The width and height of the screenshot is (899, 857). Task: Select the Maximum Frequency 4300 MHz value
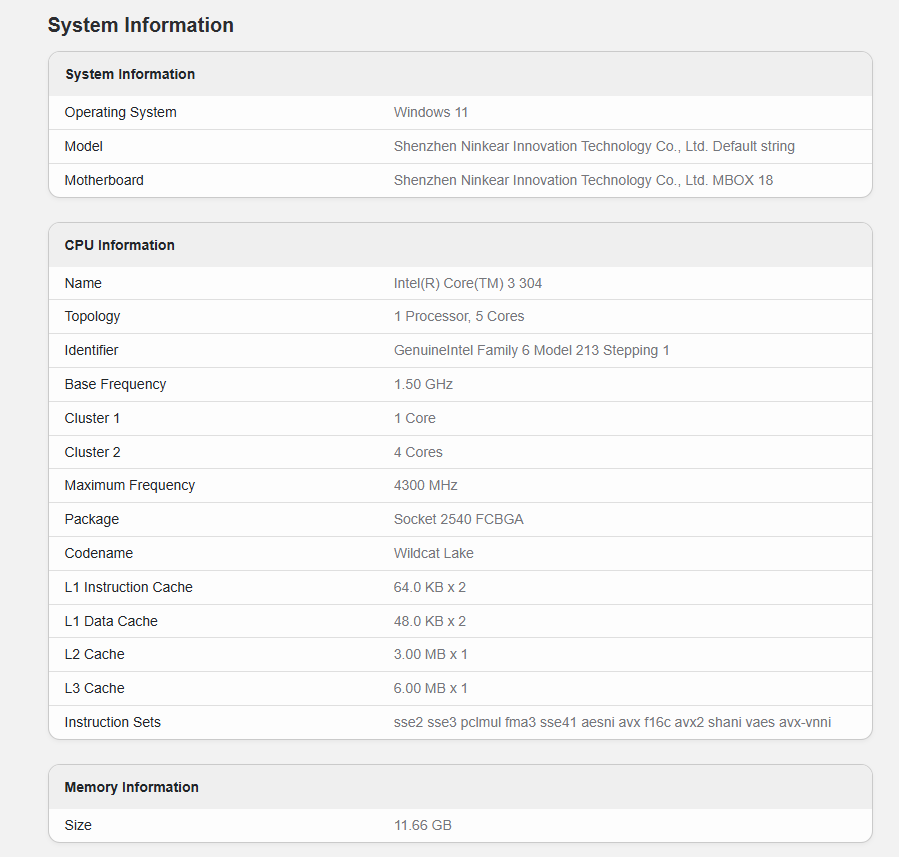tap(425, 486)
